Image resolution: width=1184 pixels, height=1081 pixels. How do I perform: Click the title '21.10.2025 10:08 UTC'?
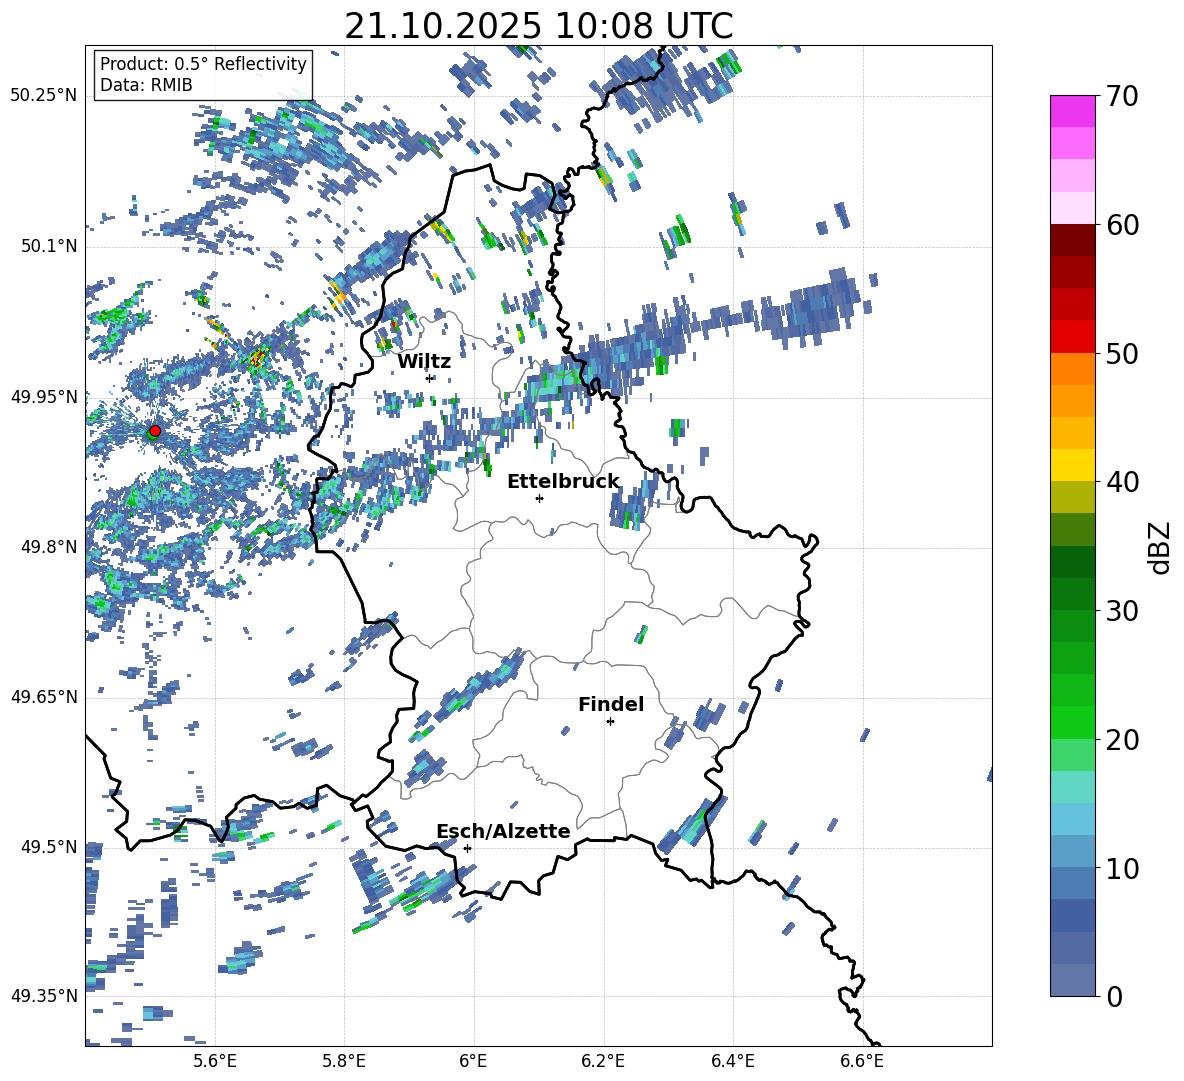pyautogui.click(x=538, y=26)
